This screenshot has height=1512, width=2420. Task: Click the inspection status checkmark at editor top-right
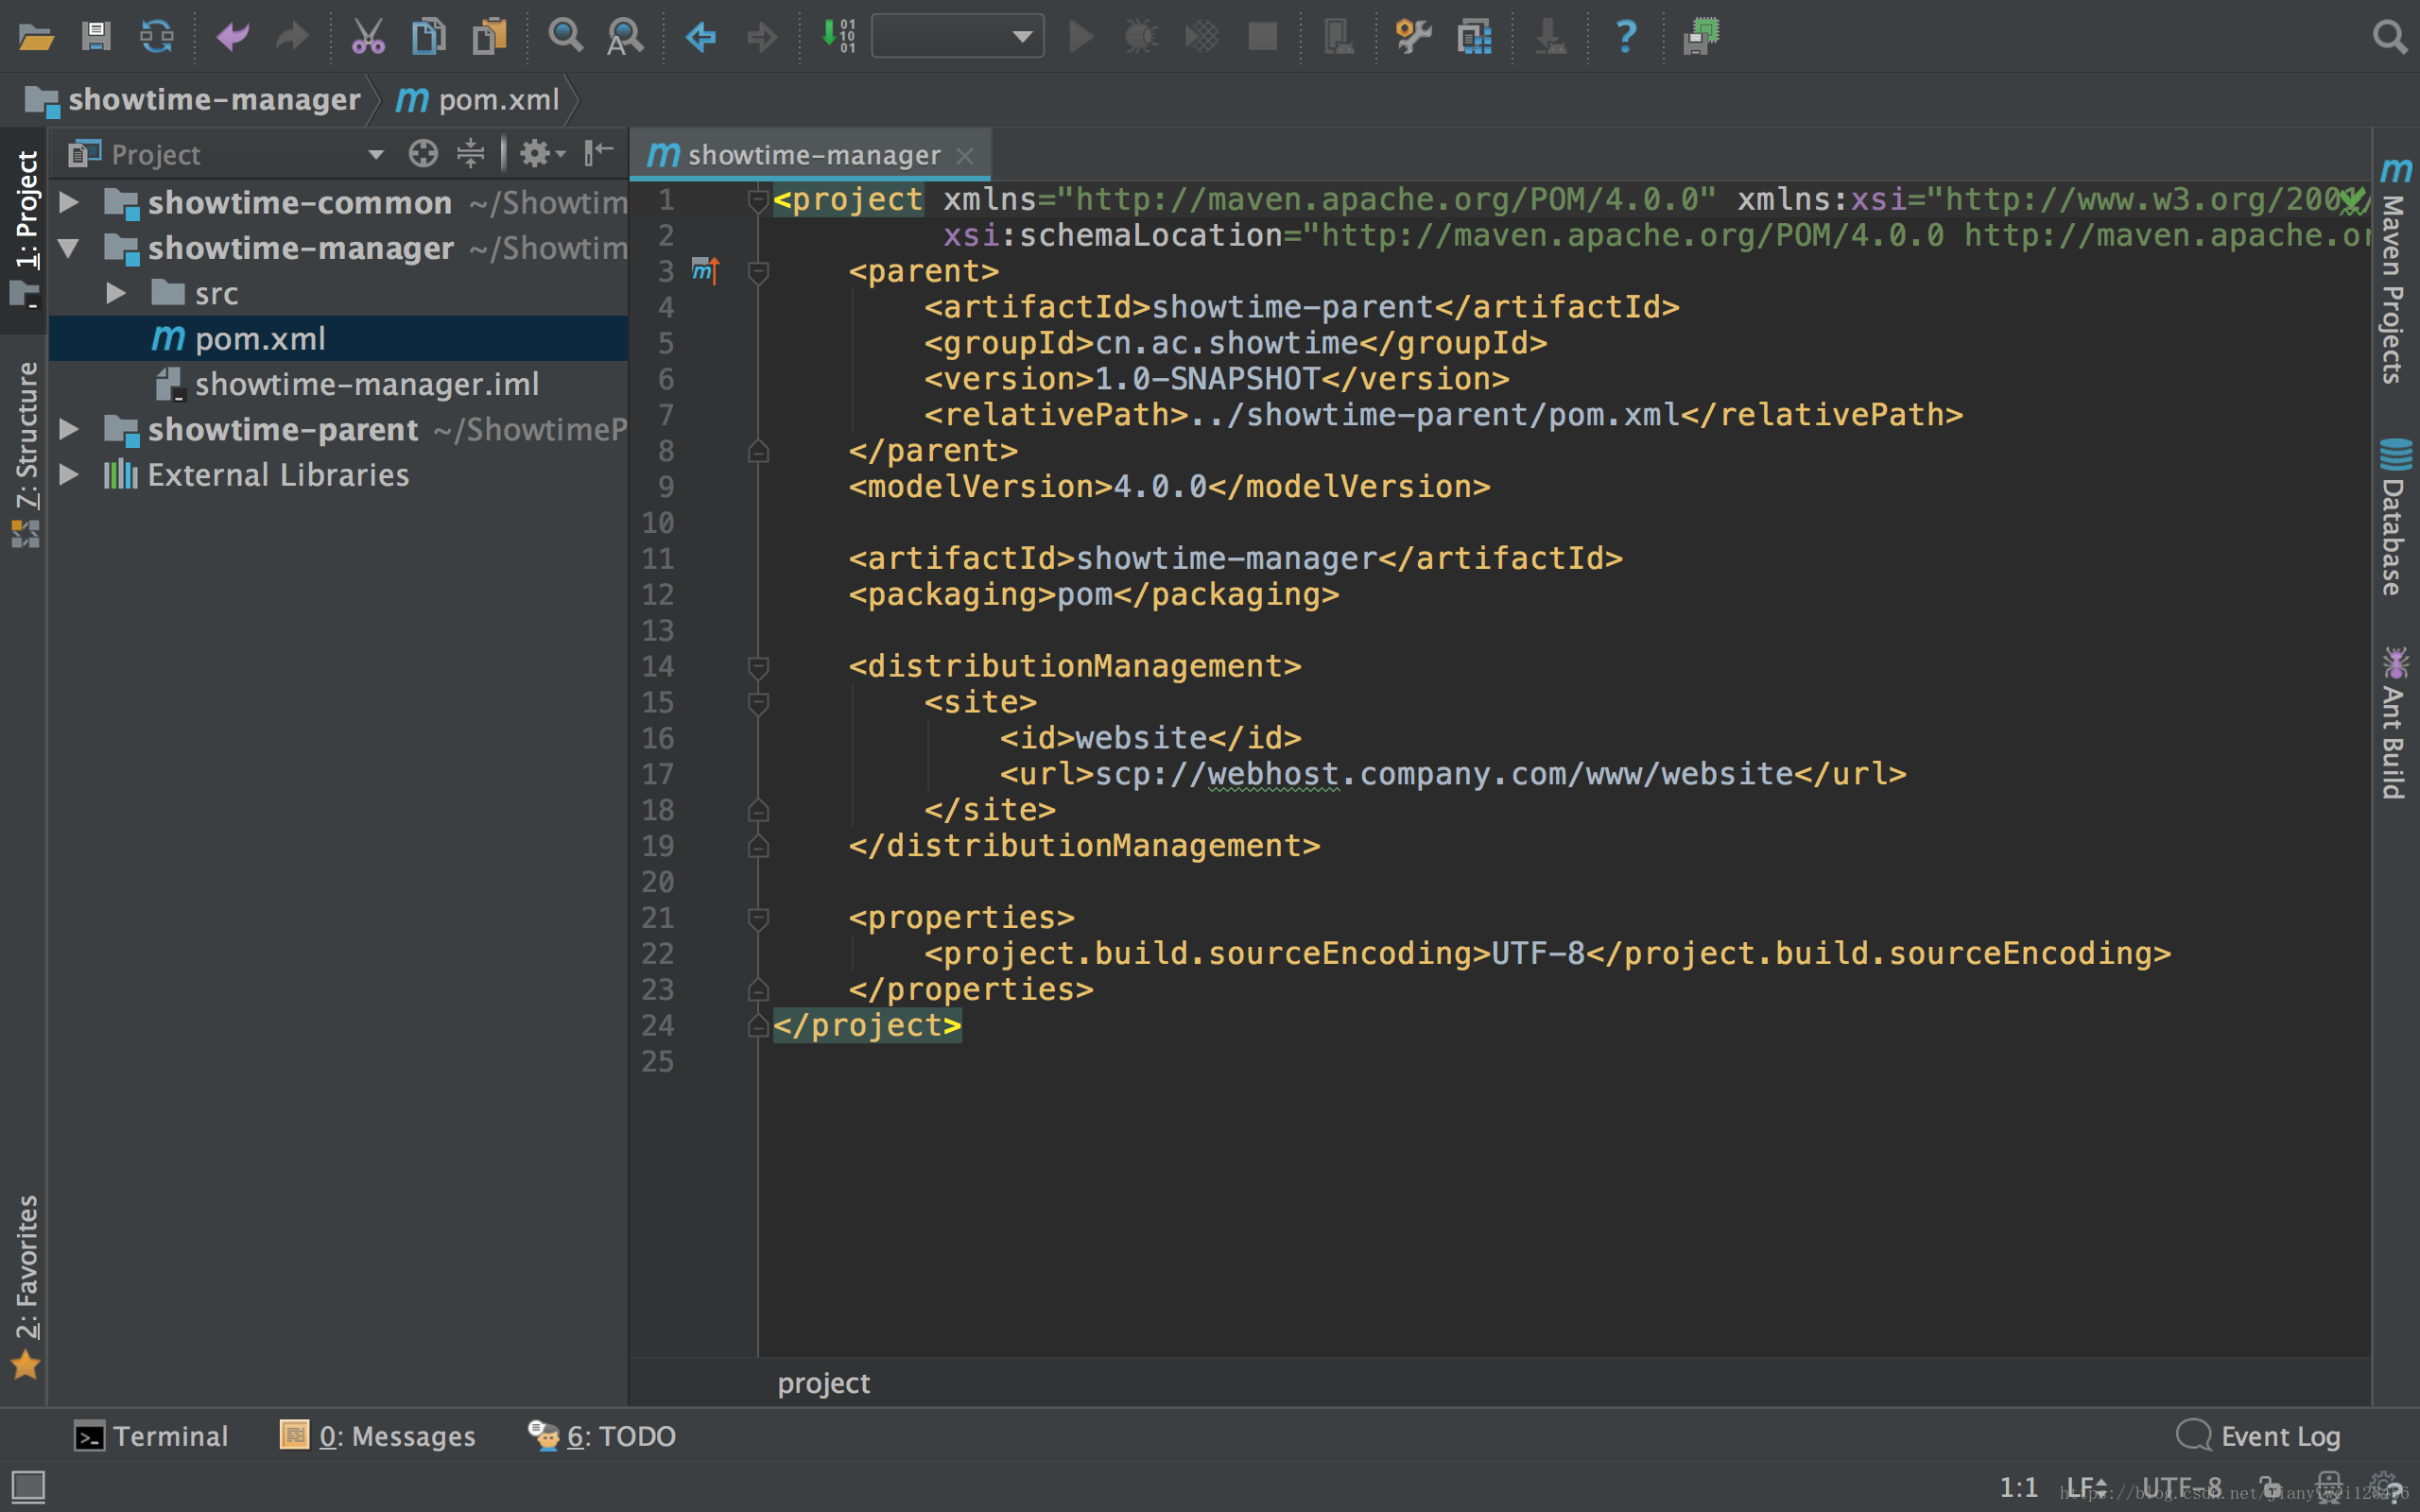[2355, 200]
